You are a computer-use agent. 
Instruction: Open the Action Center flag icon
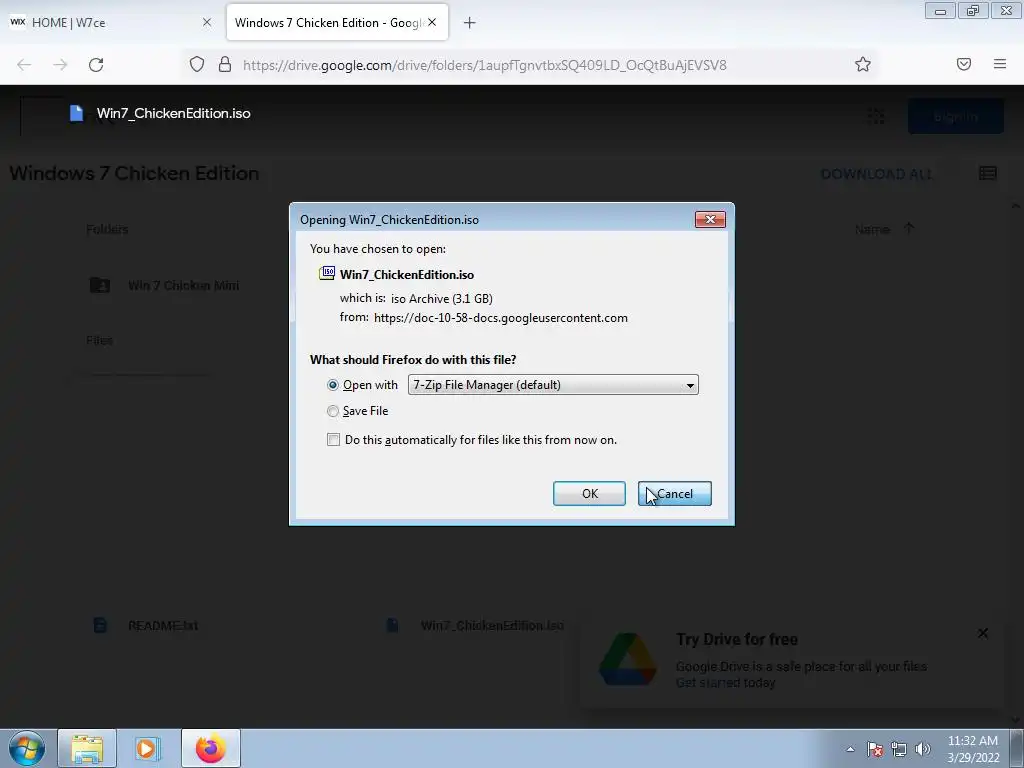click(875, 749)
